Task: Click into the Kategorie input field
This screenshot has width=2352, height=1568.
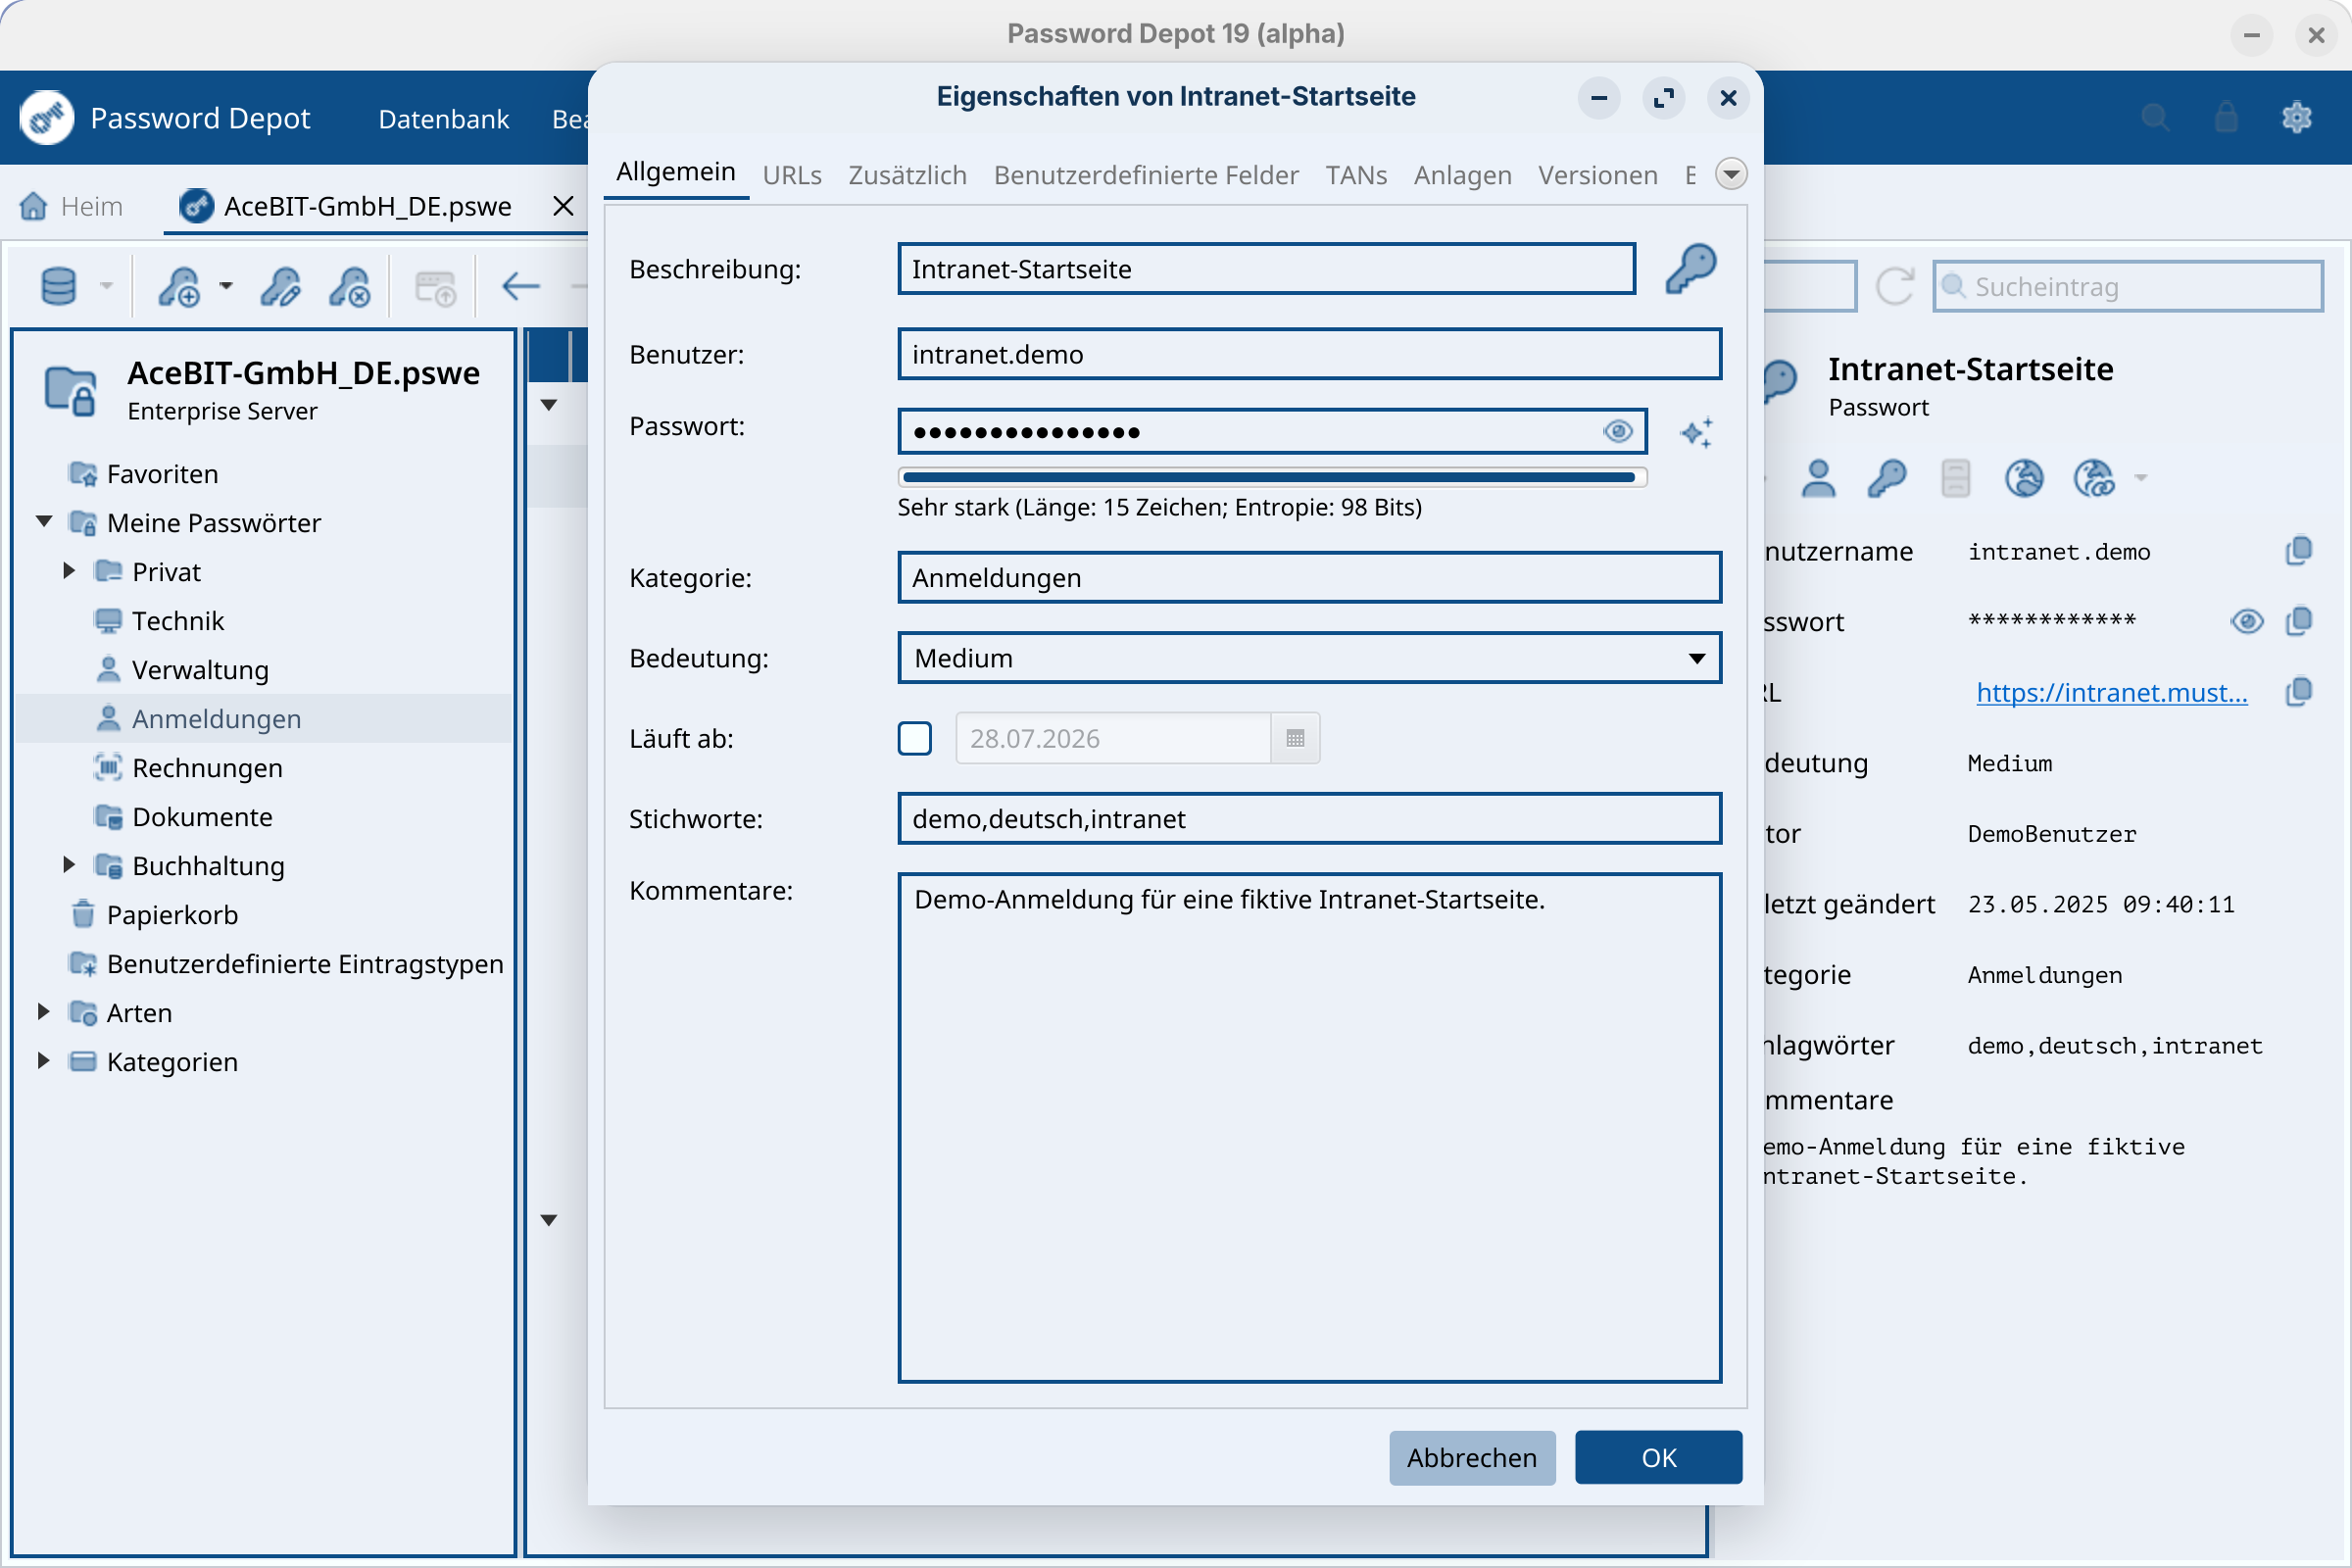Action: pyautogui.click(x=1309, y=577)
